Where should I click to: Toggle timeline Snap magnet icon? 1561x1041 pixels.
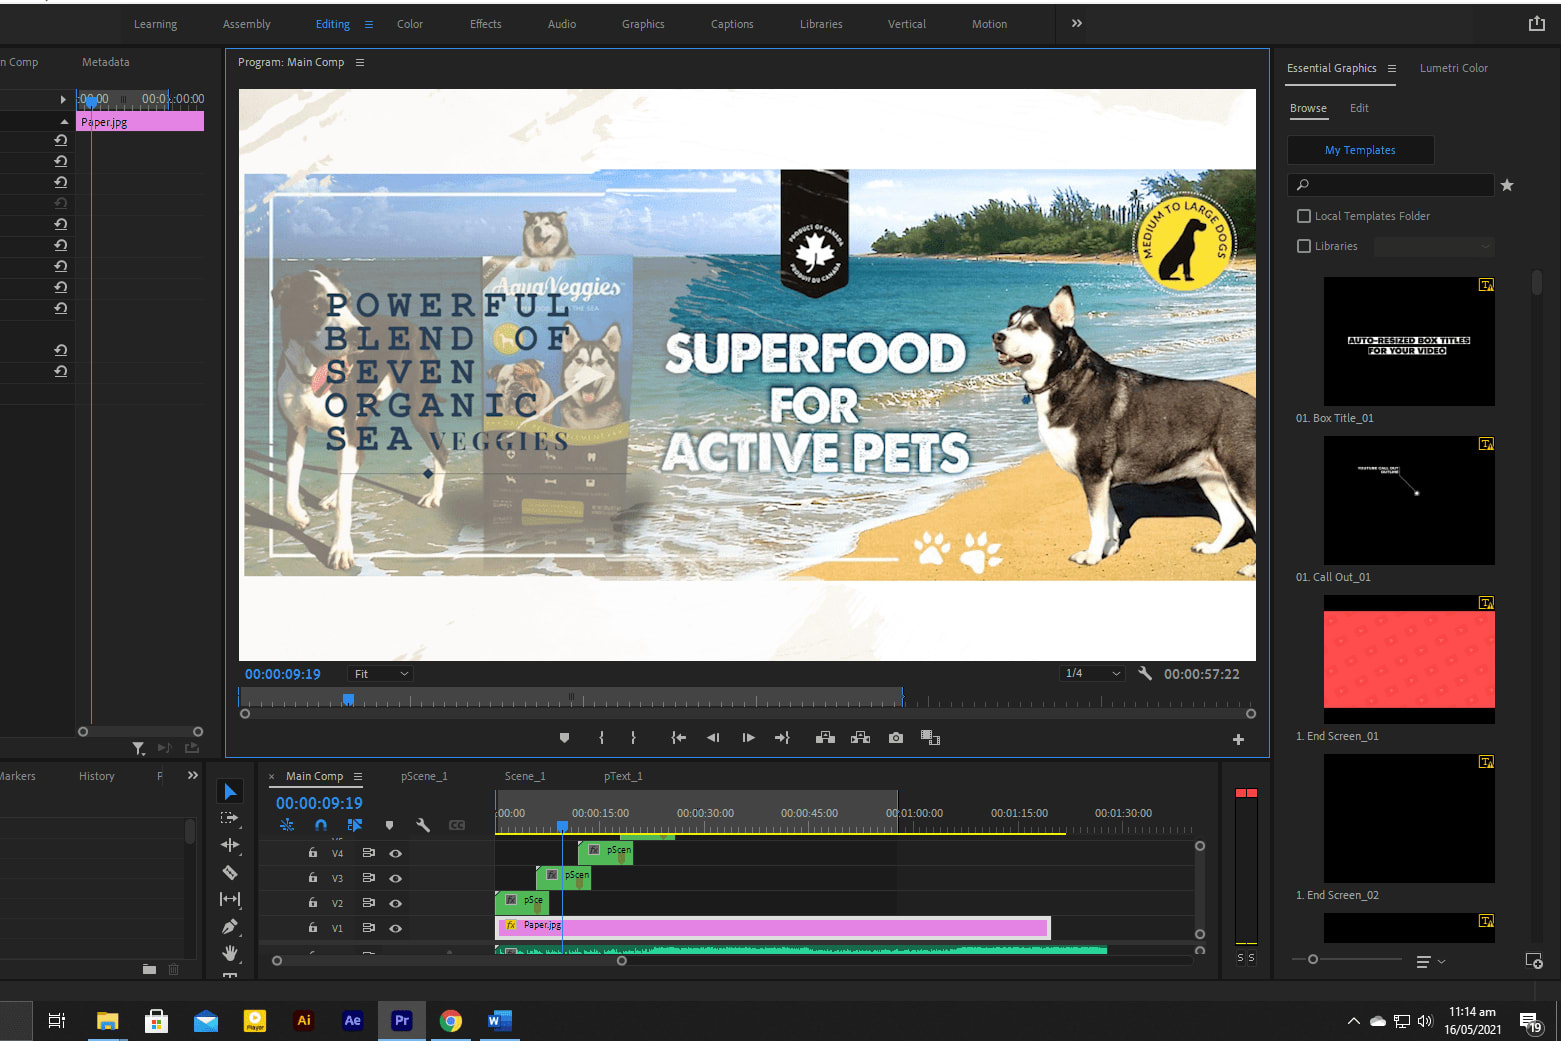pos(321,825)
